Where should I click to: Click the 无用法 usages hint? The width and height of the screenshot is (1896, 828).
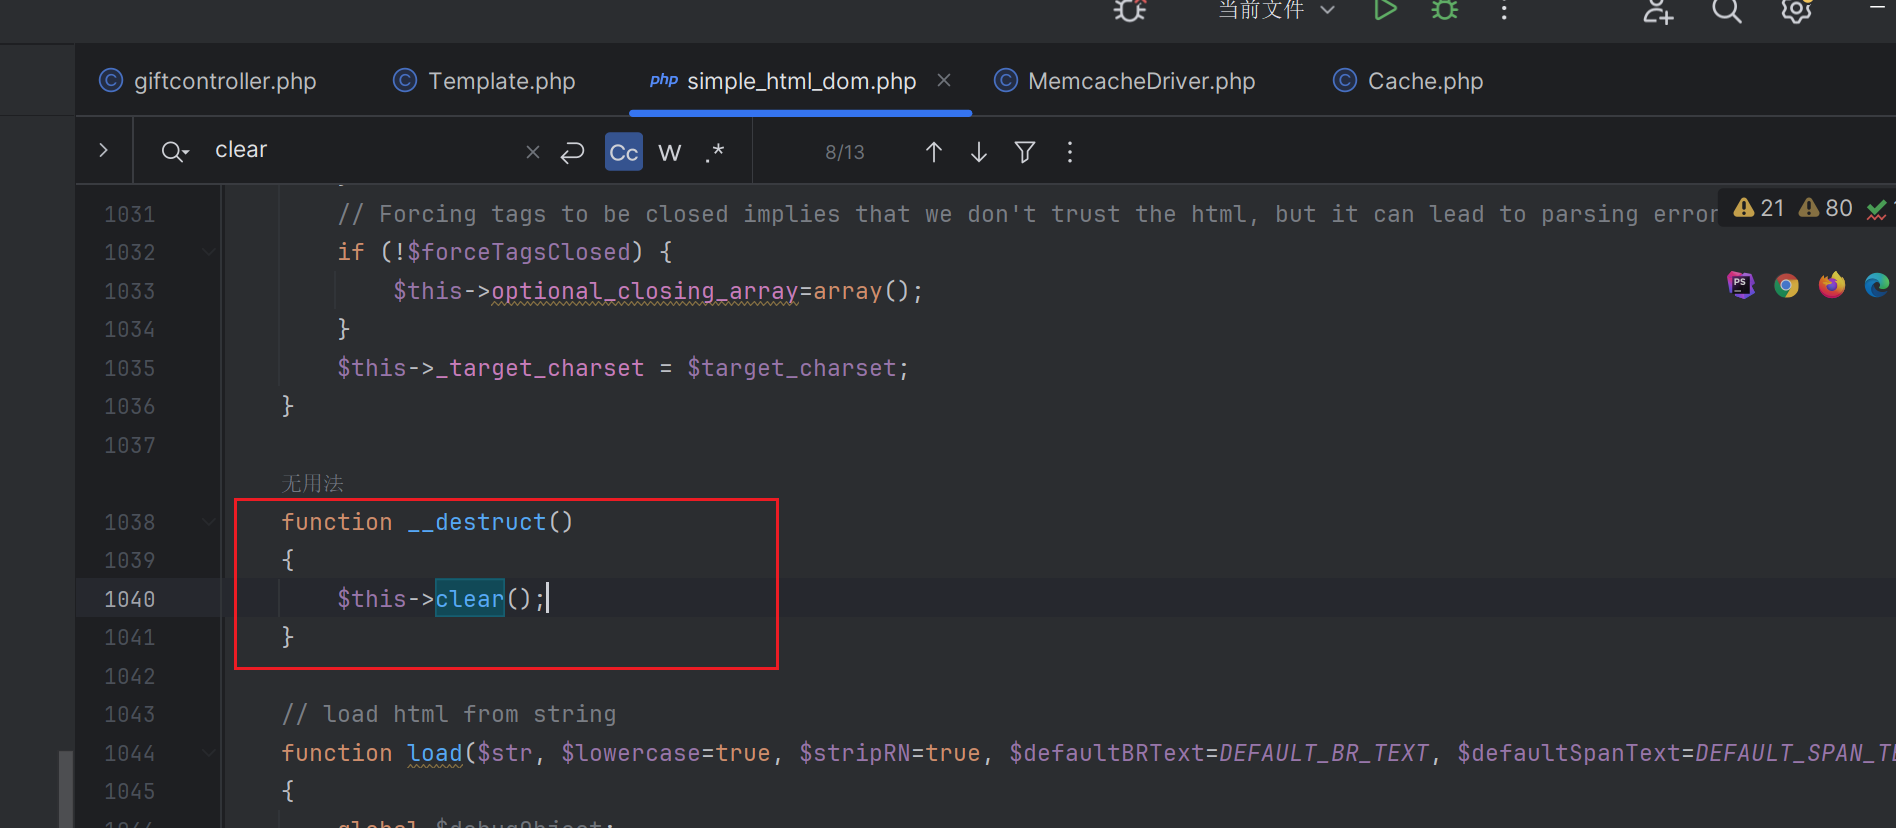click(312, 484)
